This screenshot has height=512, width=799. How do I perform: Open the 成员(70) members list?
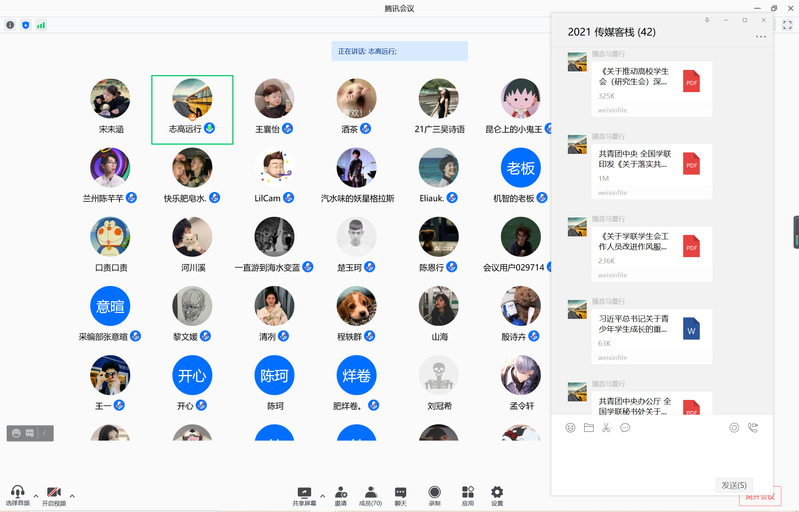click(x=370, y=493)
